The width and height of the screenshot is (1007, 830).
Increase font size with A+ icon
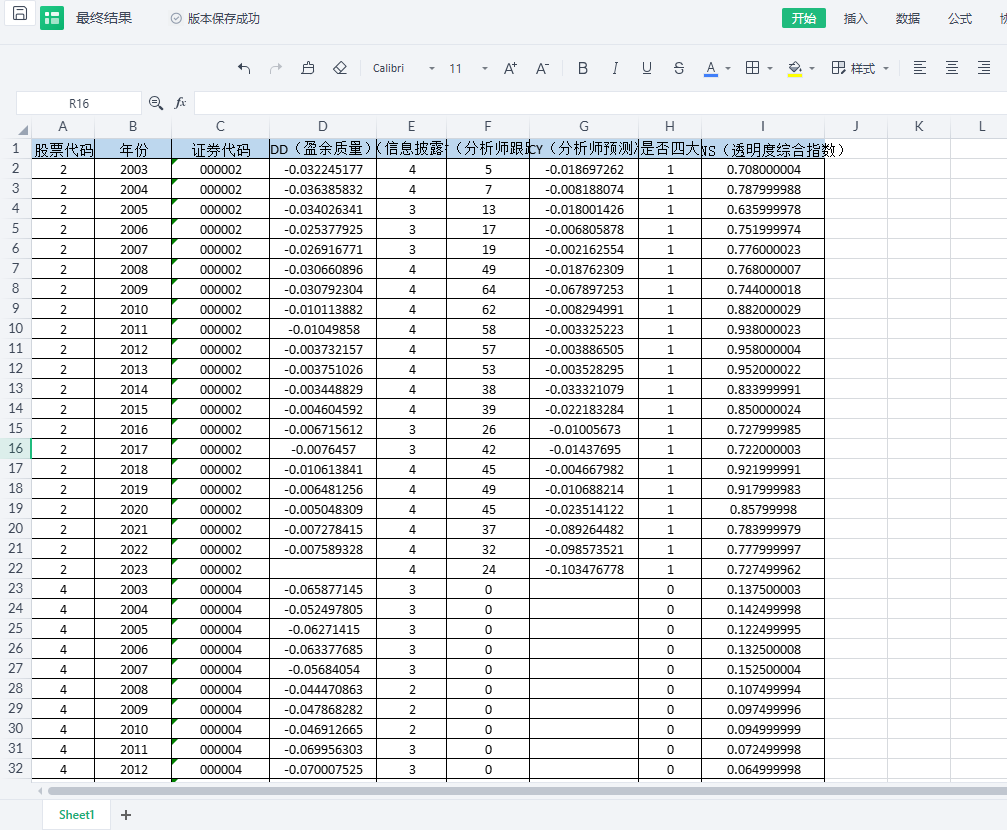[511, 68]
